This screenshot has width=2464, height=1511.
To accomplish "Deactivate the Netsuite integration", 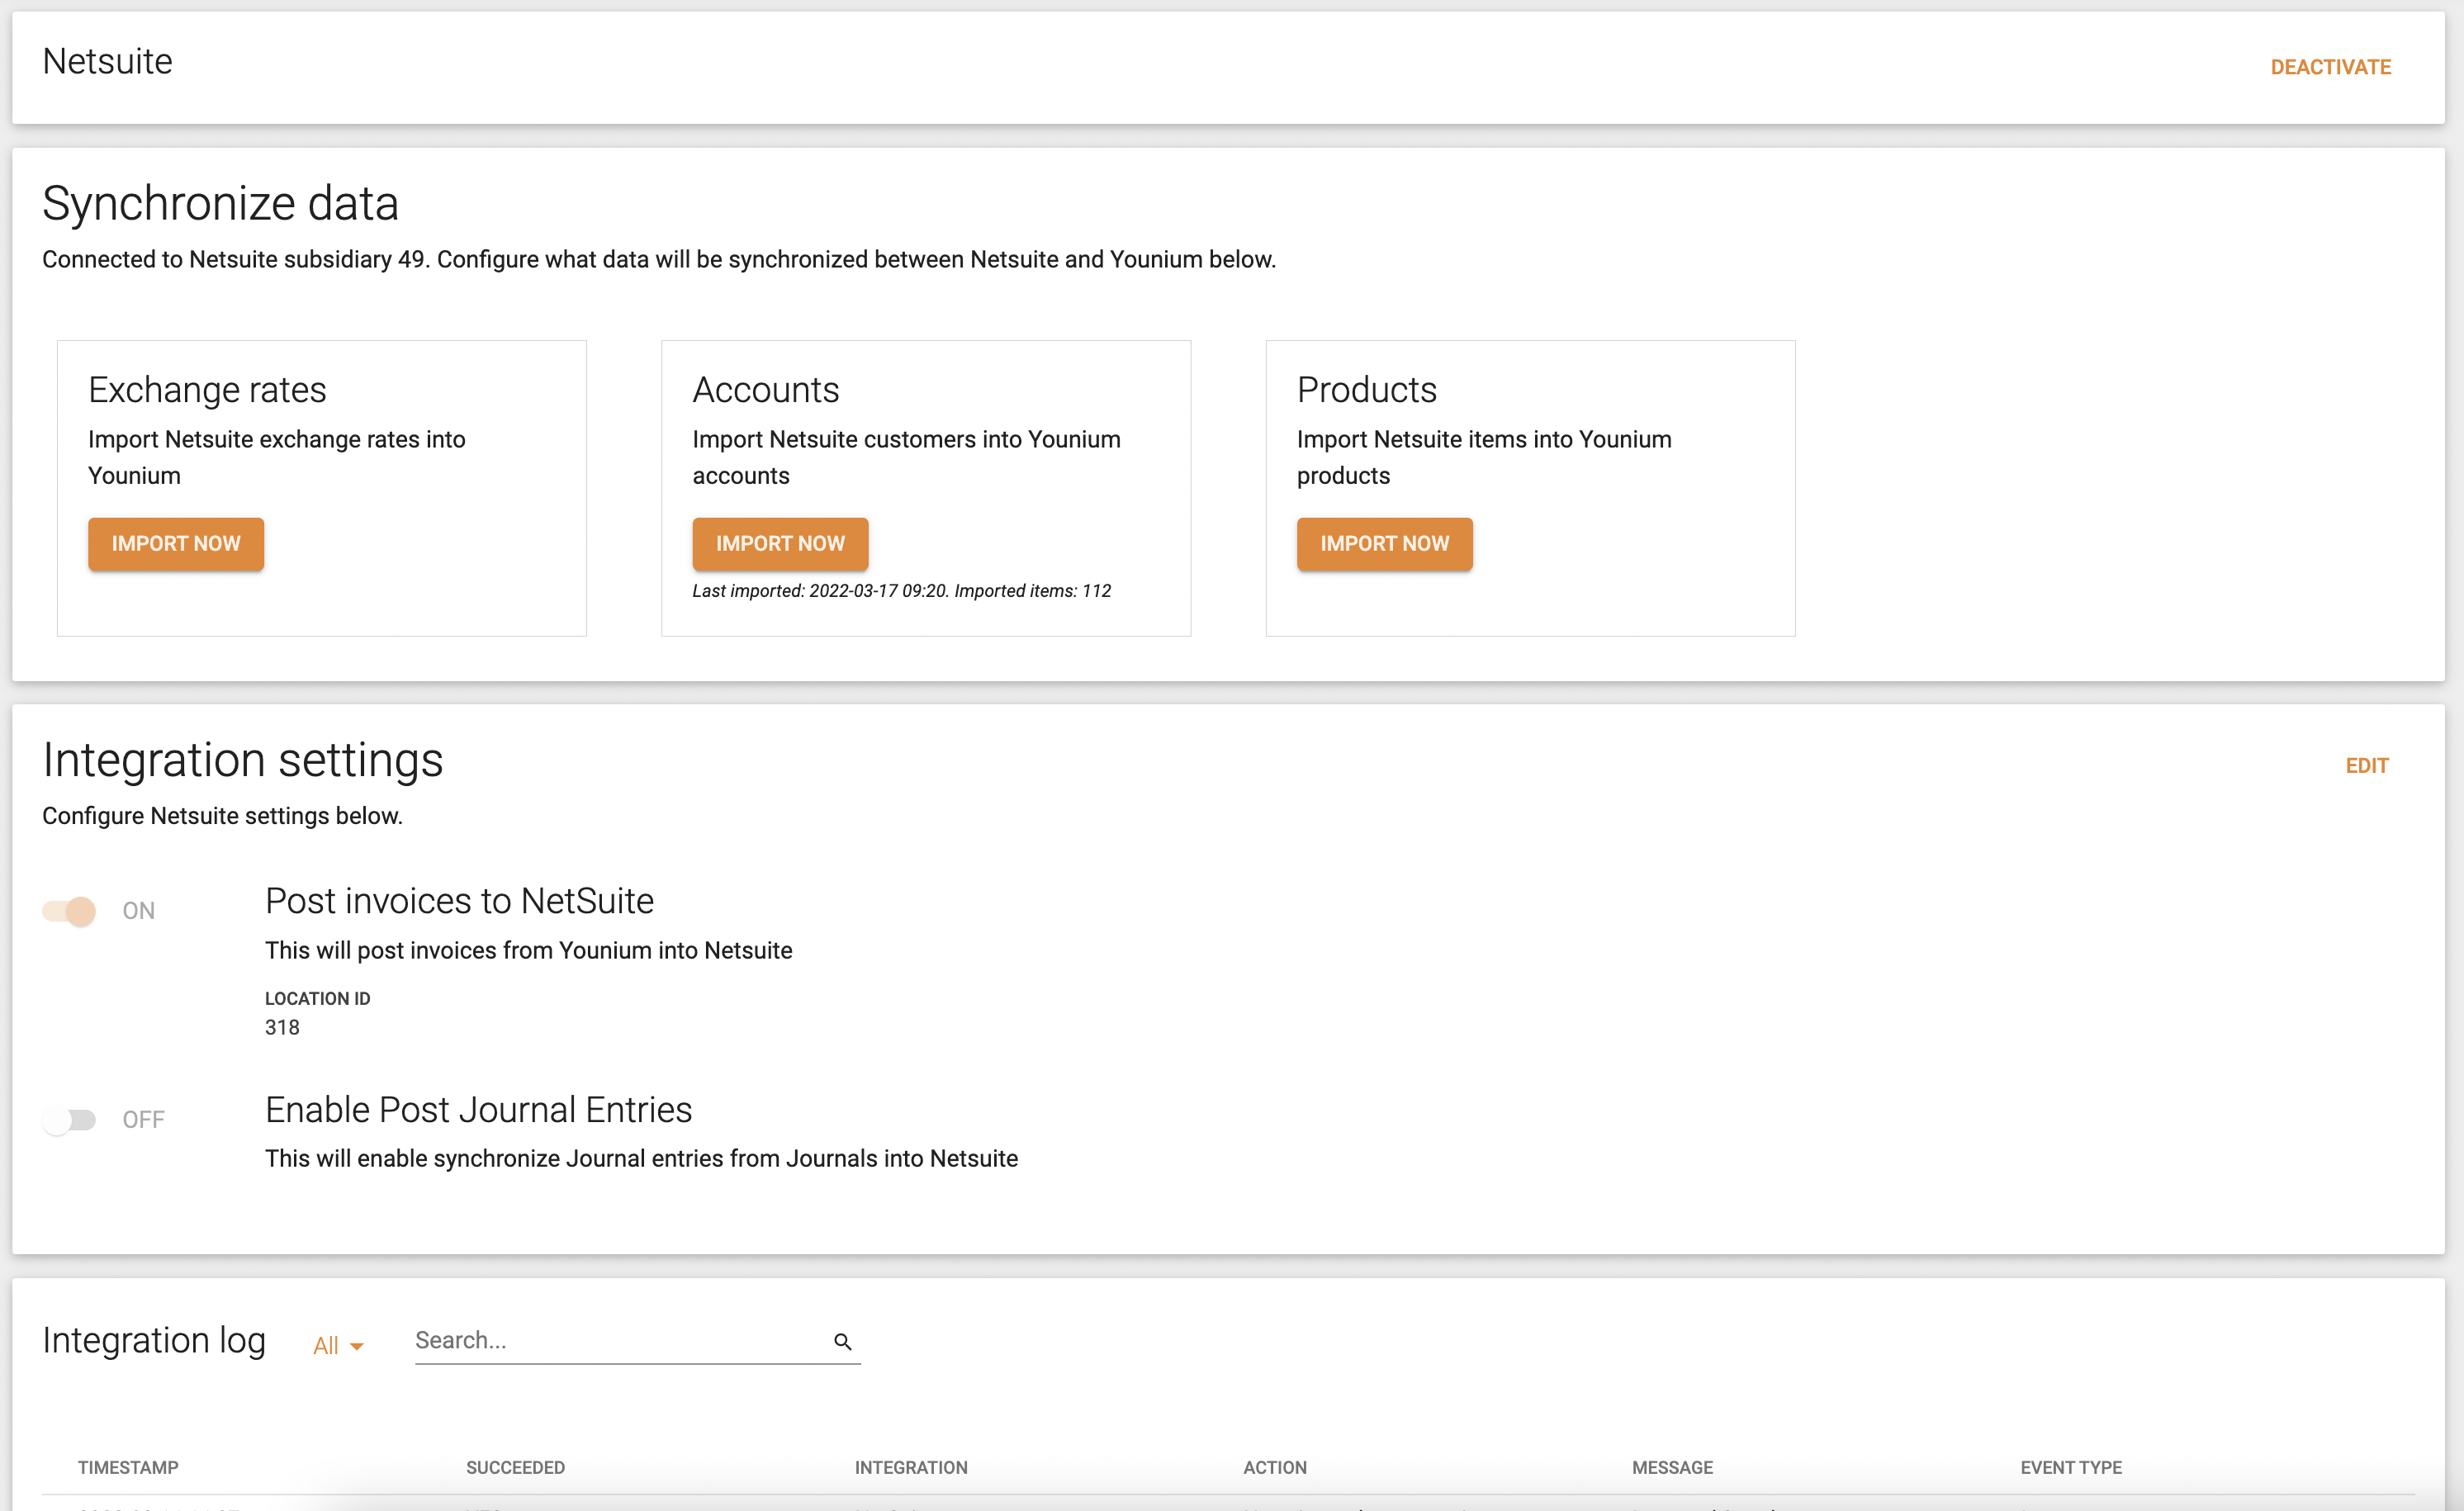I will coord(2329,67).
